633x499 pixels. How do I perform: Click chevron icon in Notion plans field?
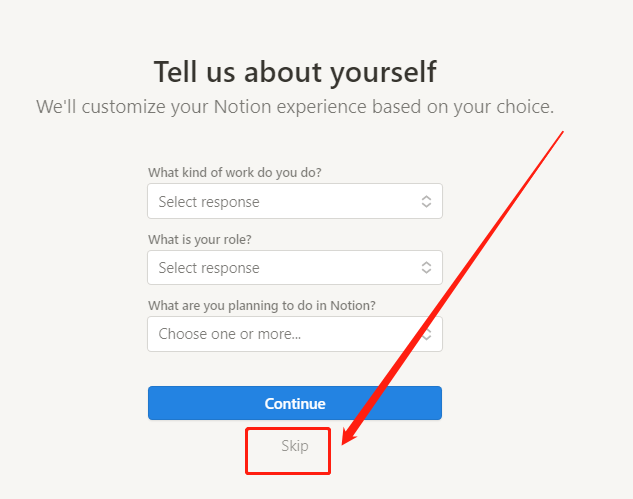(426, 334)
